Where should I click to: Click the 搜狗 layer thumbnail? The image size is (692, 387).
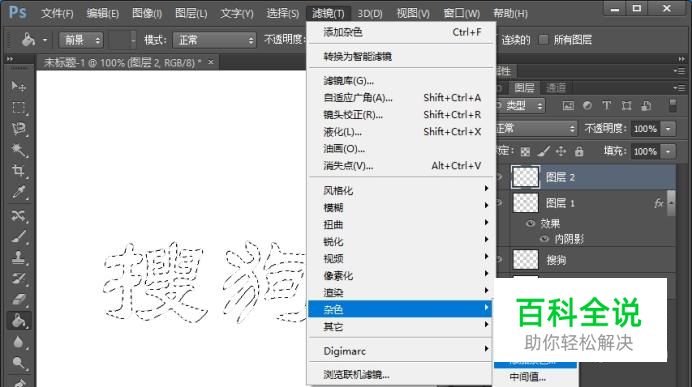(526, 260)
